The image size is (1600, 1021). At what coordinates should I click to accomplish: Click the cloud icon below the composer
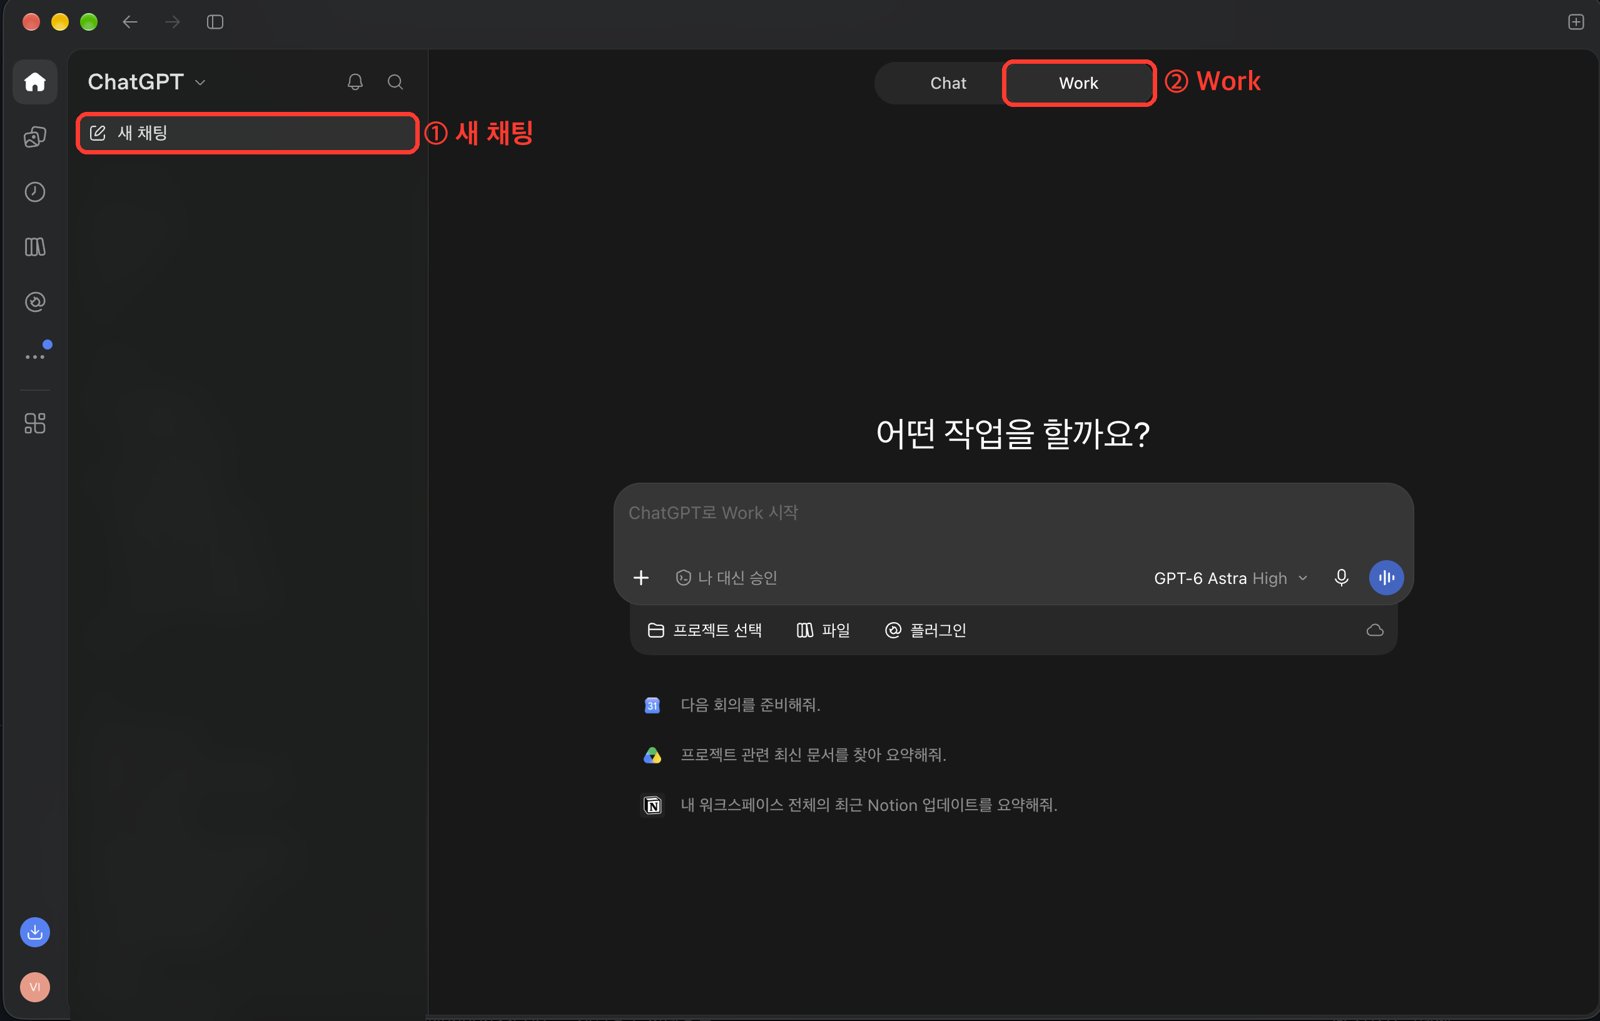(x=1375, y=630)
